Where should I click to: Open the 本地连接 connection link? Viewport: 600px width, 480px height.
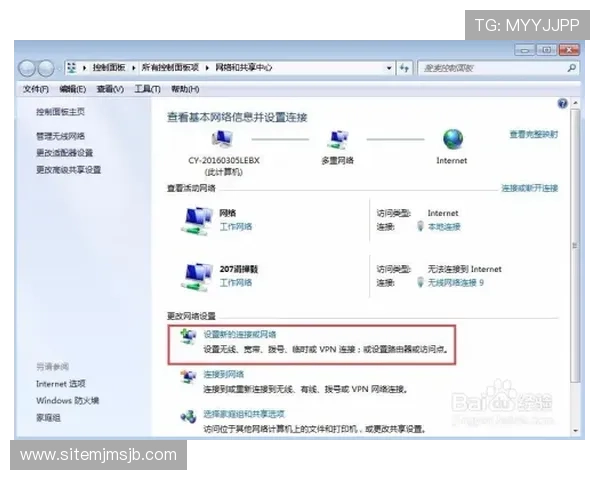click(x=444, y=227)
